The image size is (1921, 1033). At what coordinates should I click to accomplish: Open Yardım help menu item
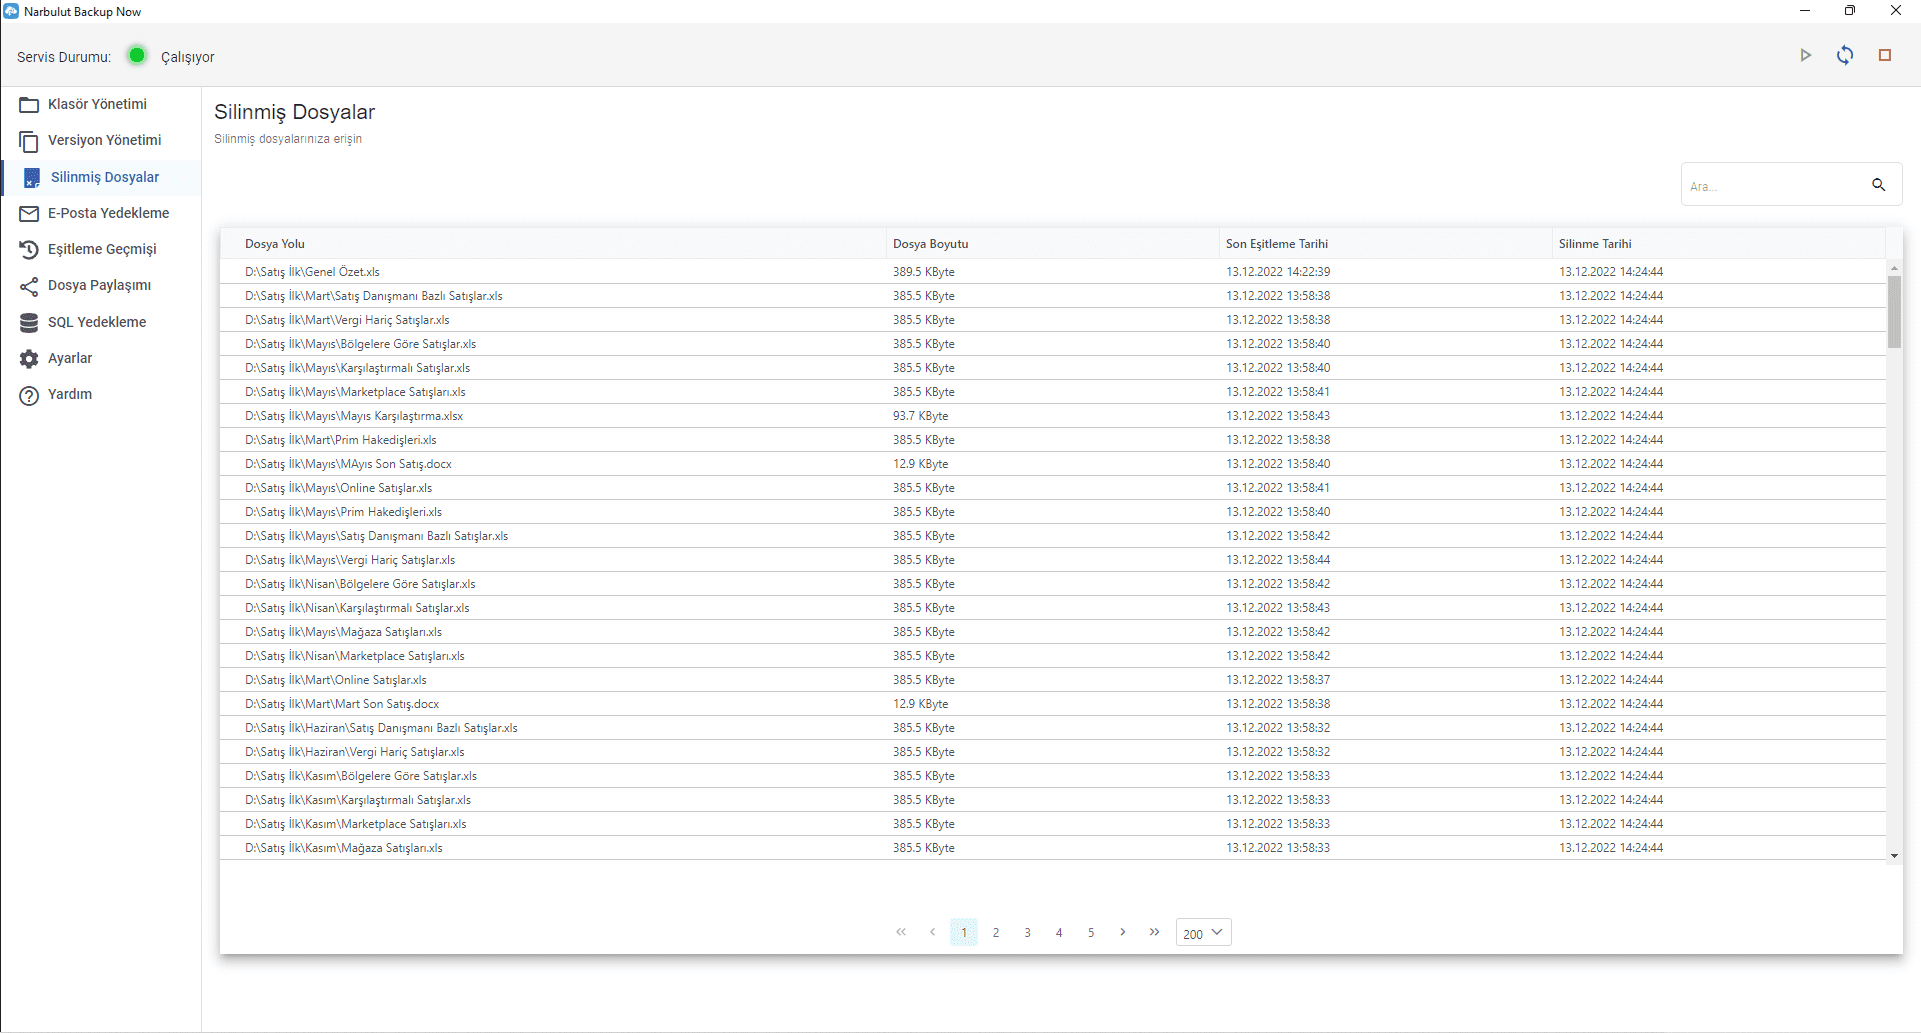tap(69, 395)
